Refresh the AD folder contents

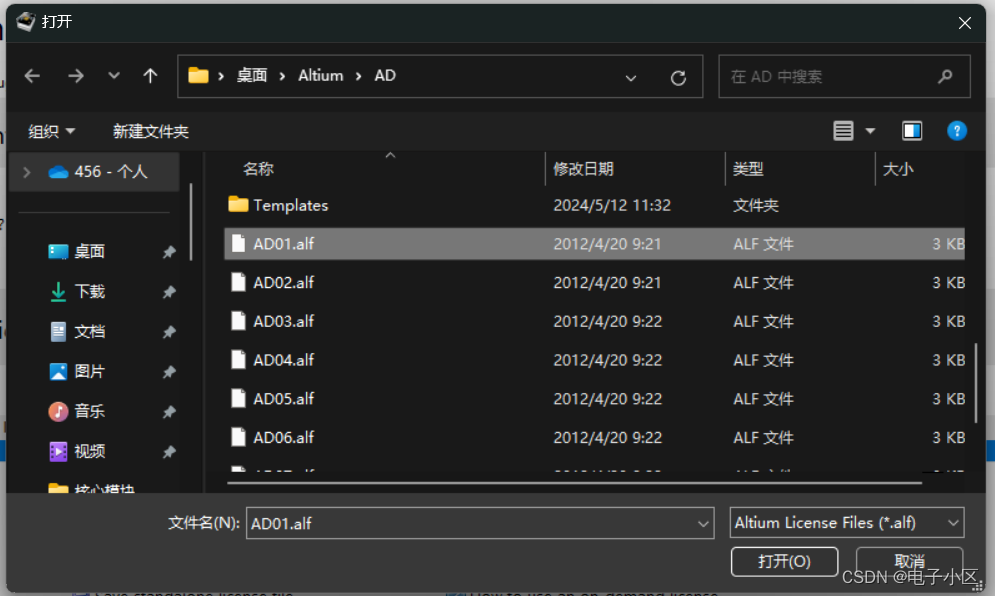678,76
